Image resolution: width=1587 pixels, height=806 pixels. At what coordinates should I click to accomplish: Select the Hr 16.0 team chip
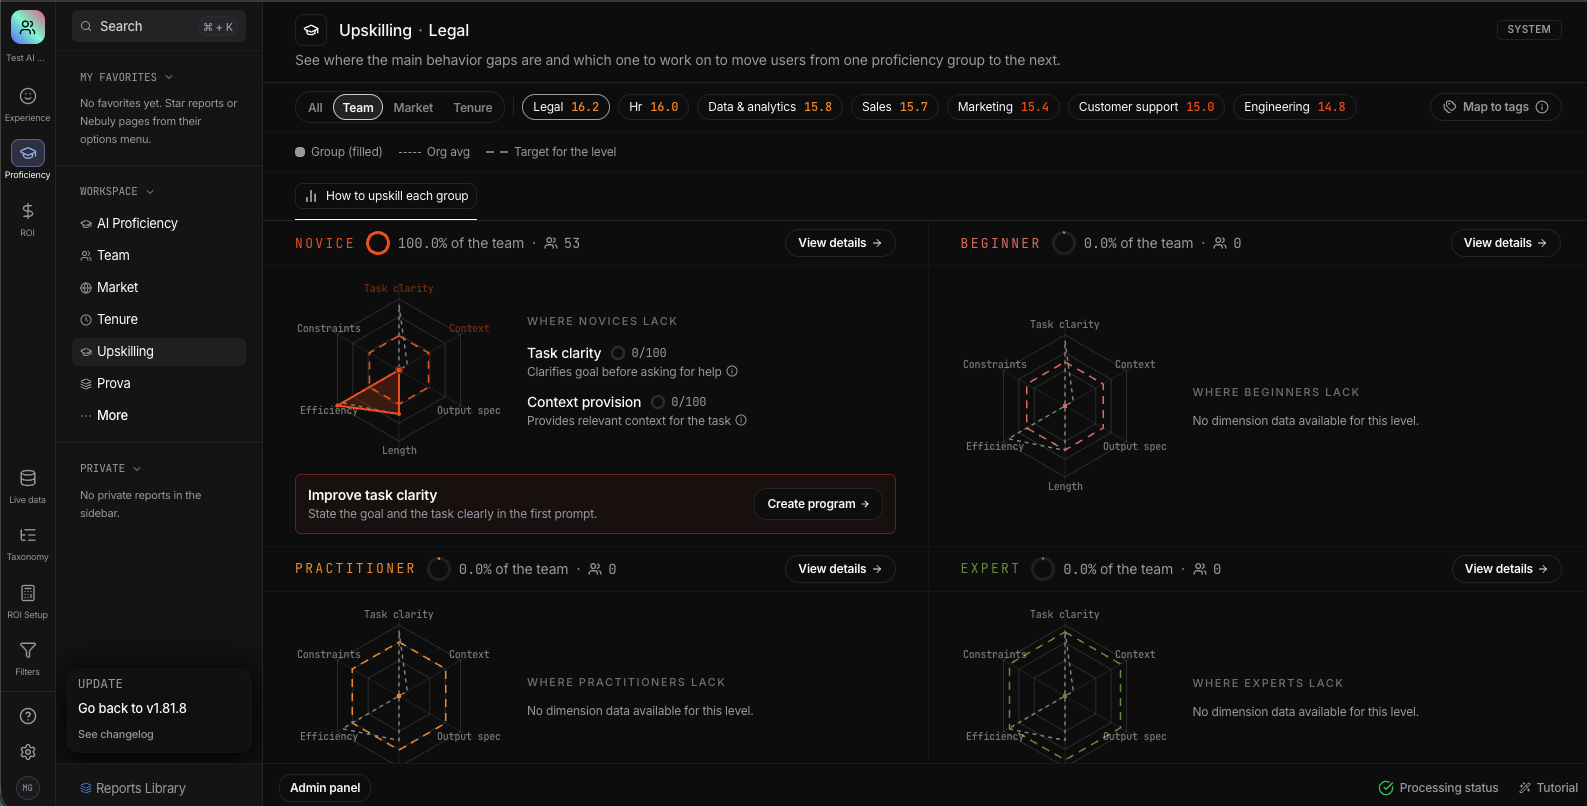click(653, 107)
